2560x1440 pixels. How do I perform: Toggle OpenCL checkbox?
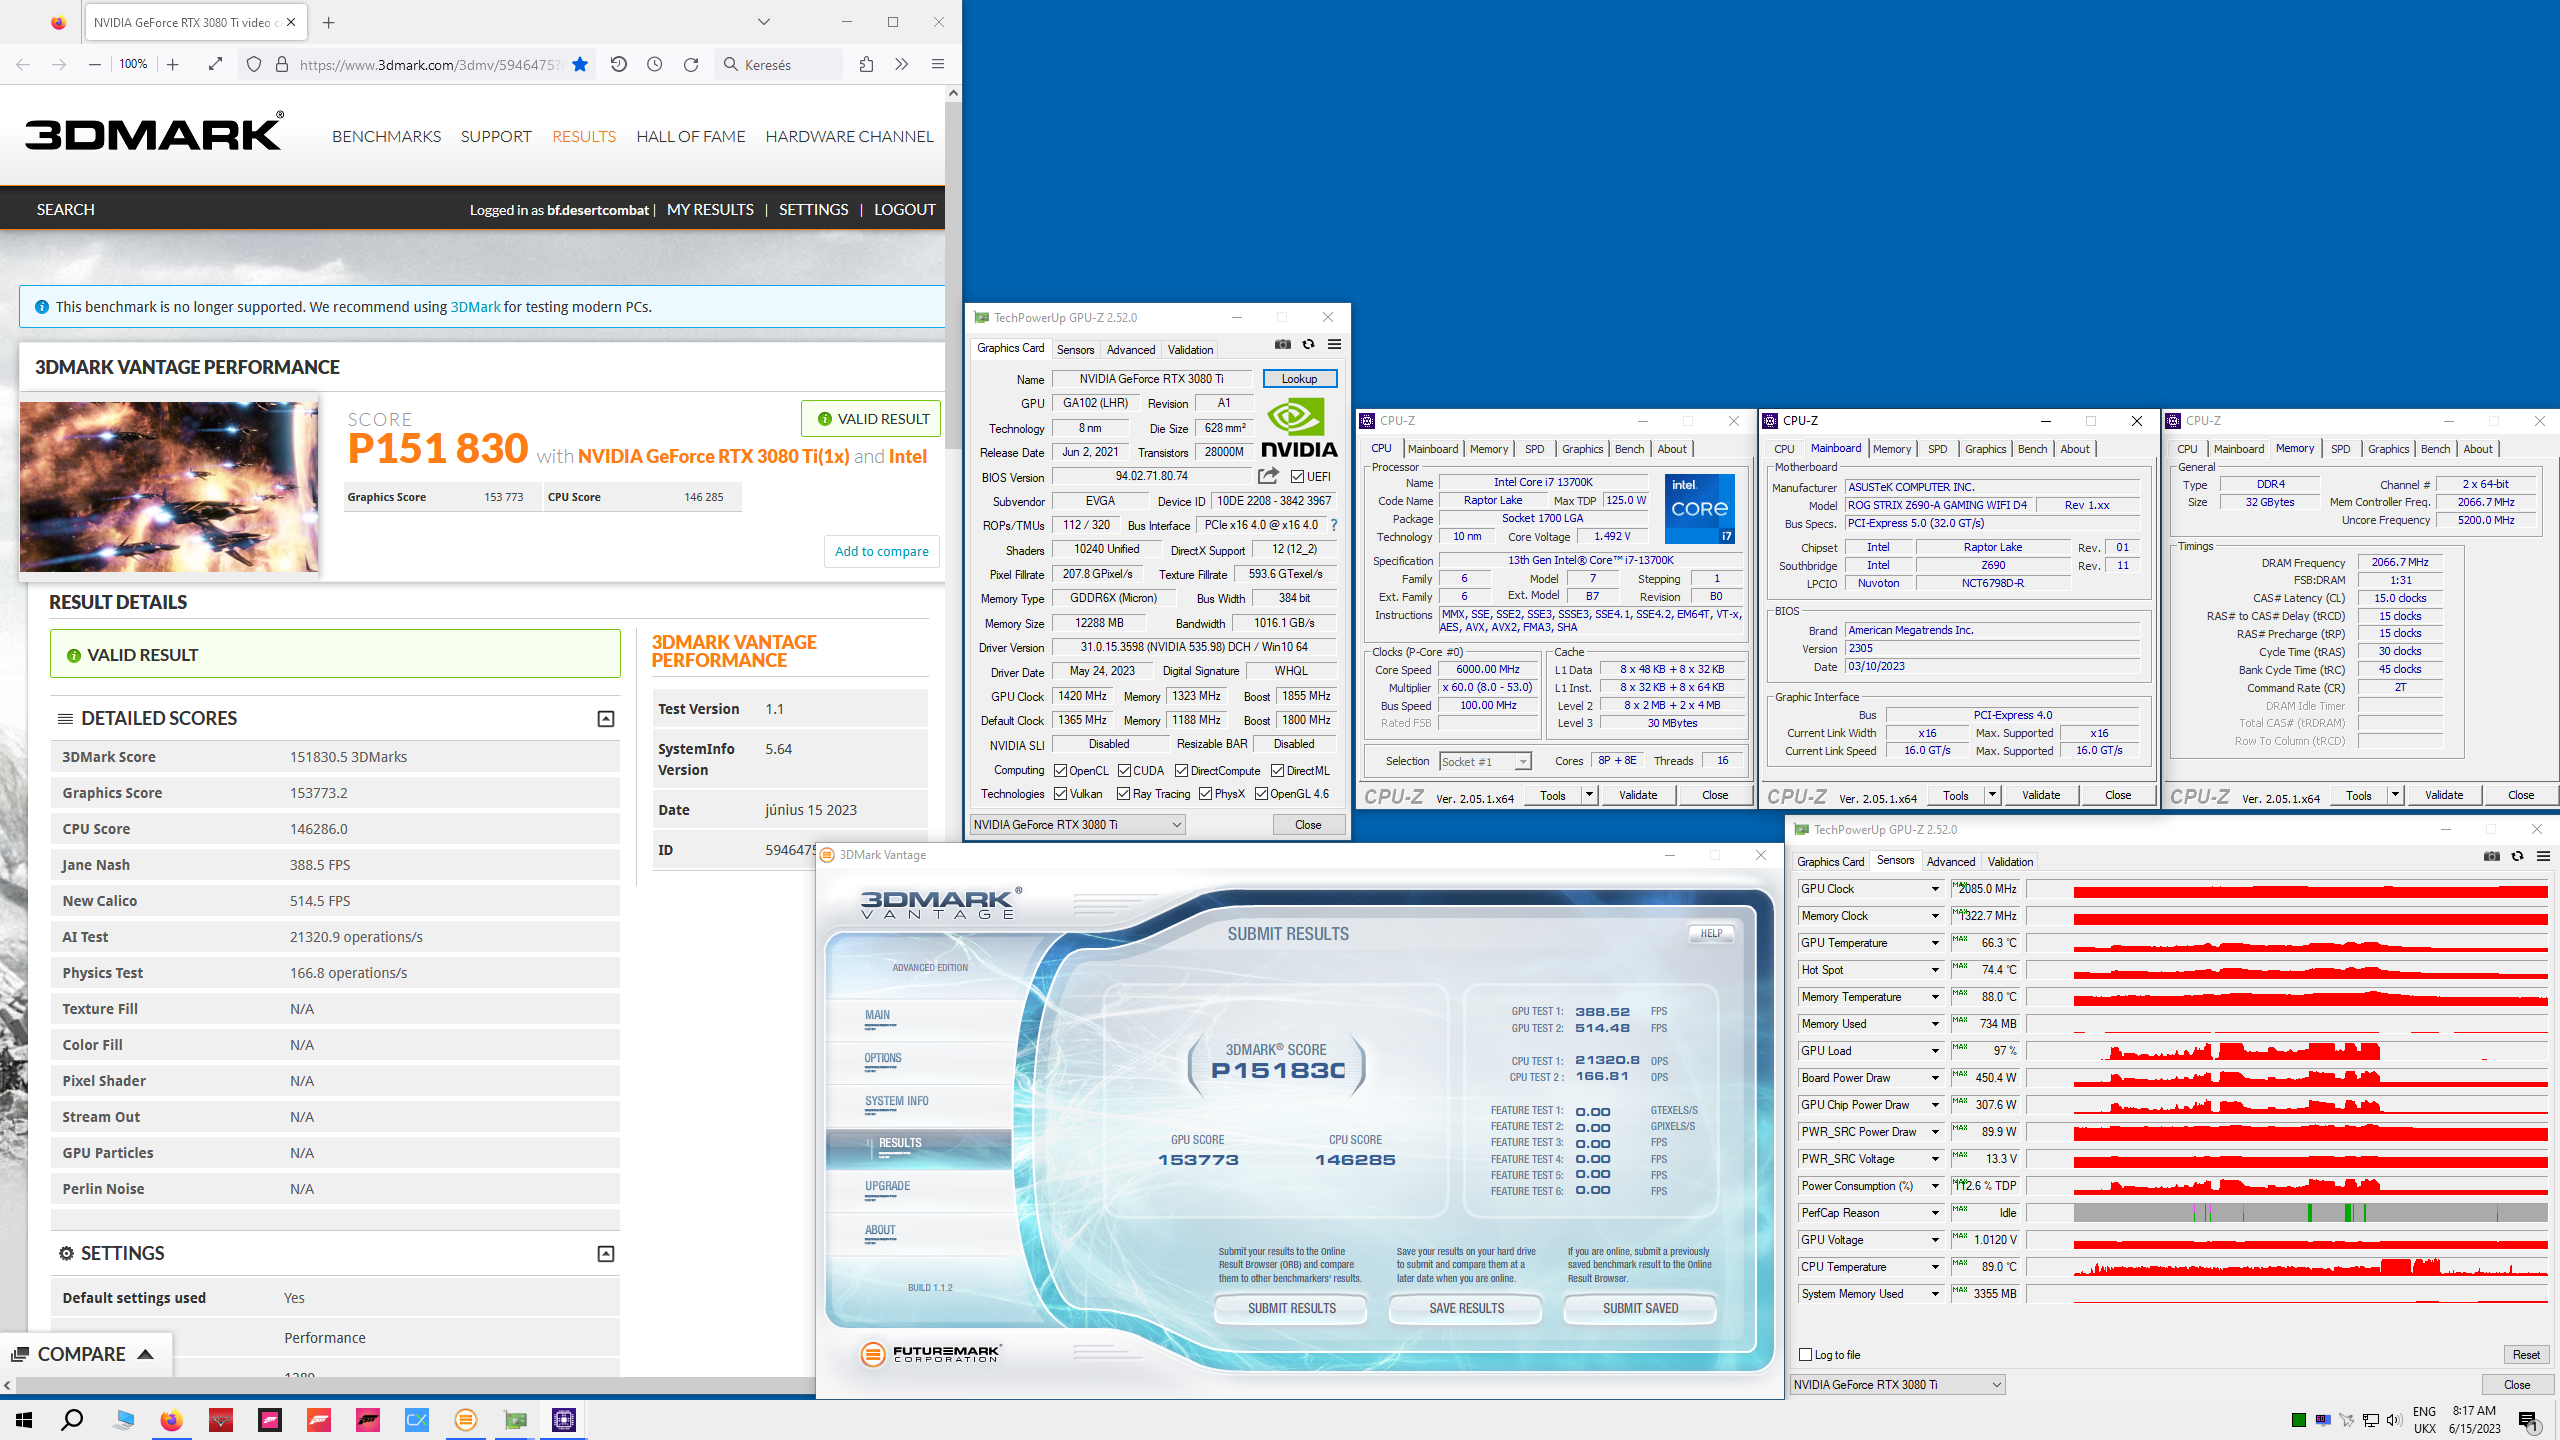point(1060,770)
